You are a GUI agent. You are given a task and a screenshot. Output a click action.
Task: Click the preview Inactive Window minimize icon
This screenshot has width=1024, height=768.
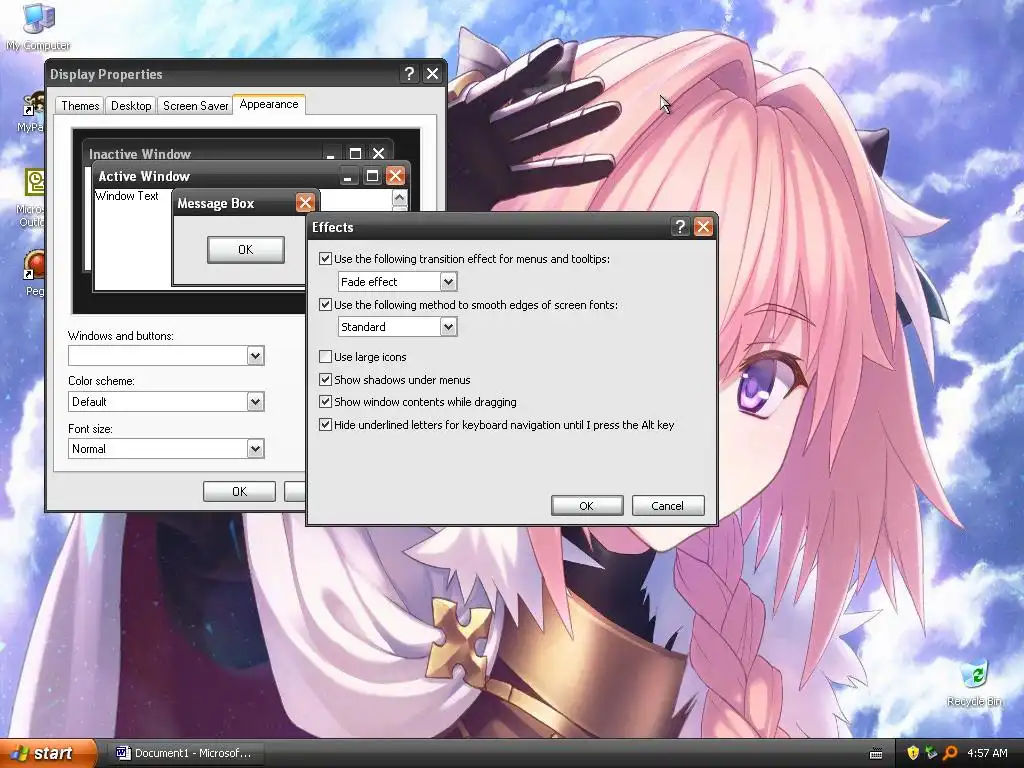click(331, 153)
